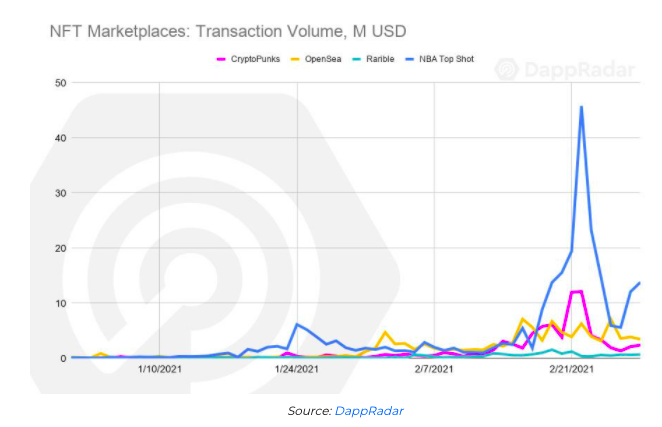Click the CryptoPunks magenta peak near 12

click(x=577, y=291)
